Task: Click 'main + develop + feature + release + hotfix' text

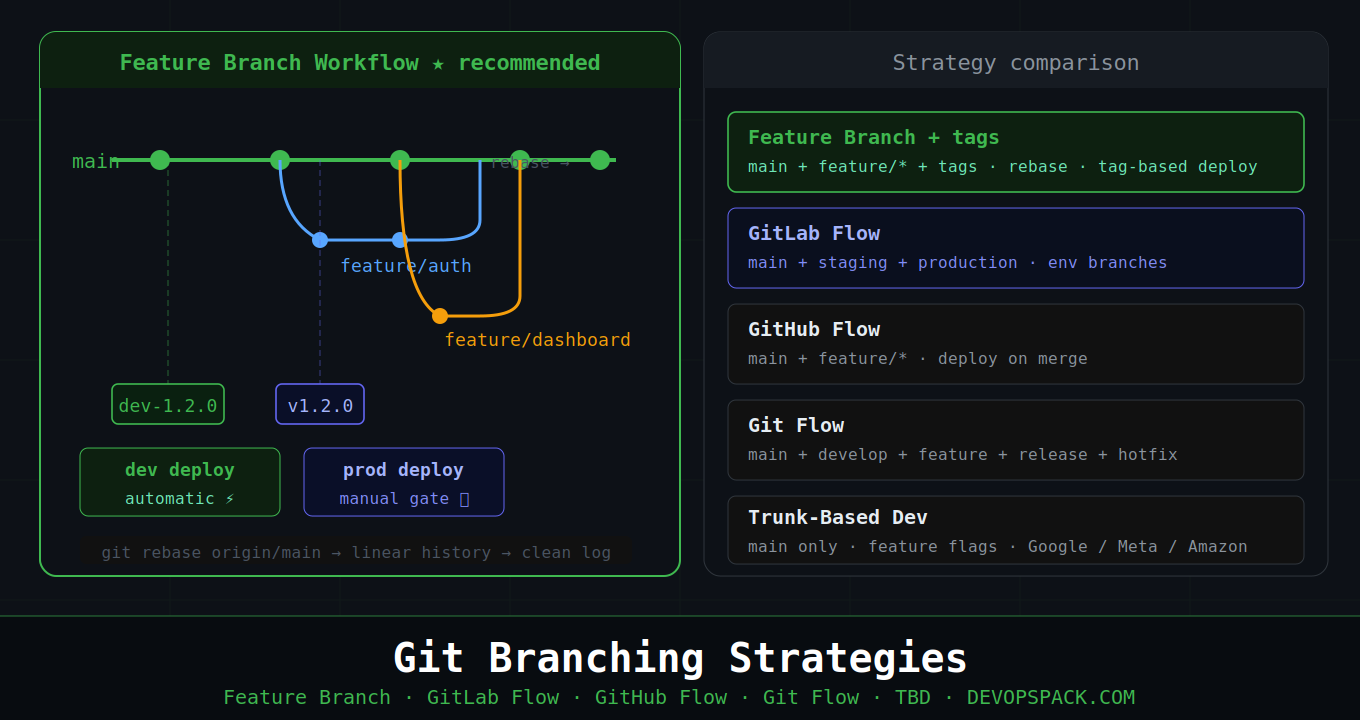Action: pyautogui.click(x=963, y=454)
